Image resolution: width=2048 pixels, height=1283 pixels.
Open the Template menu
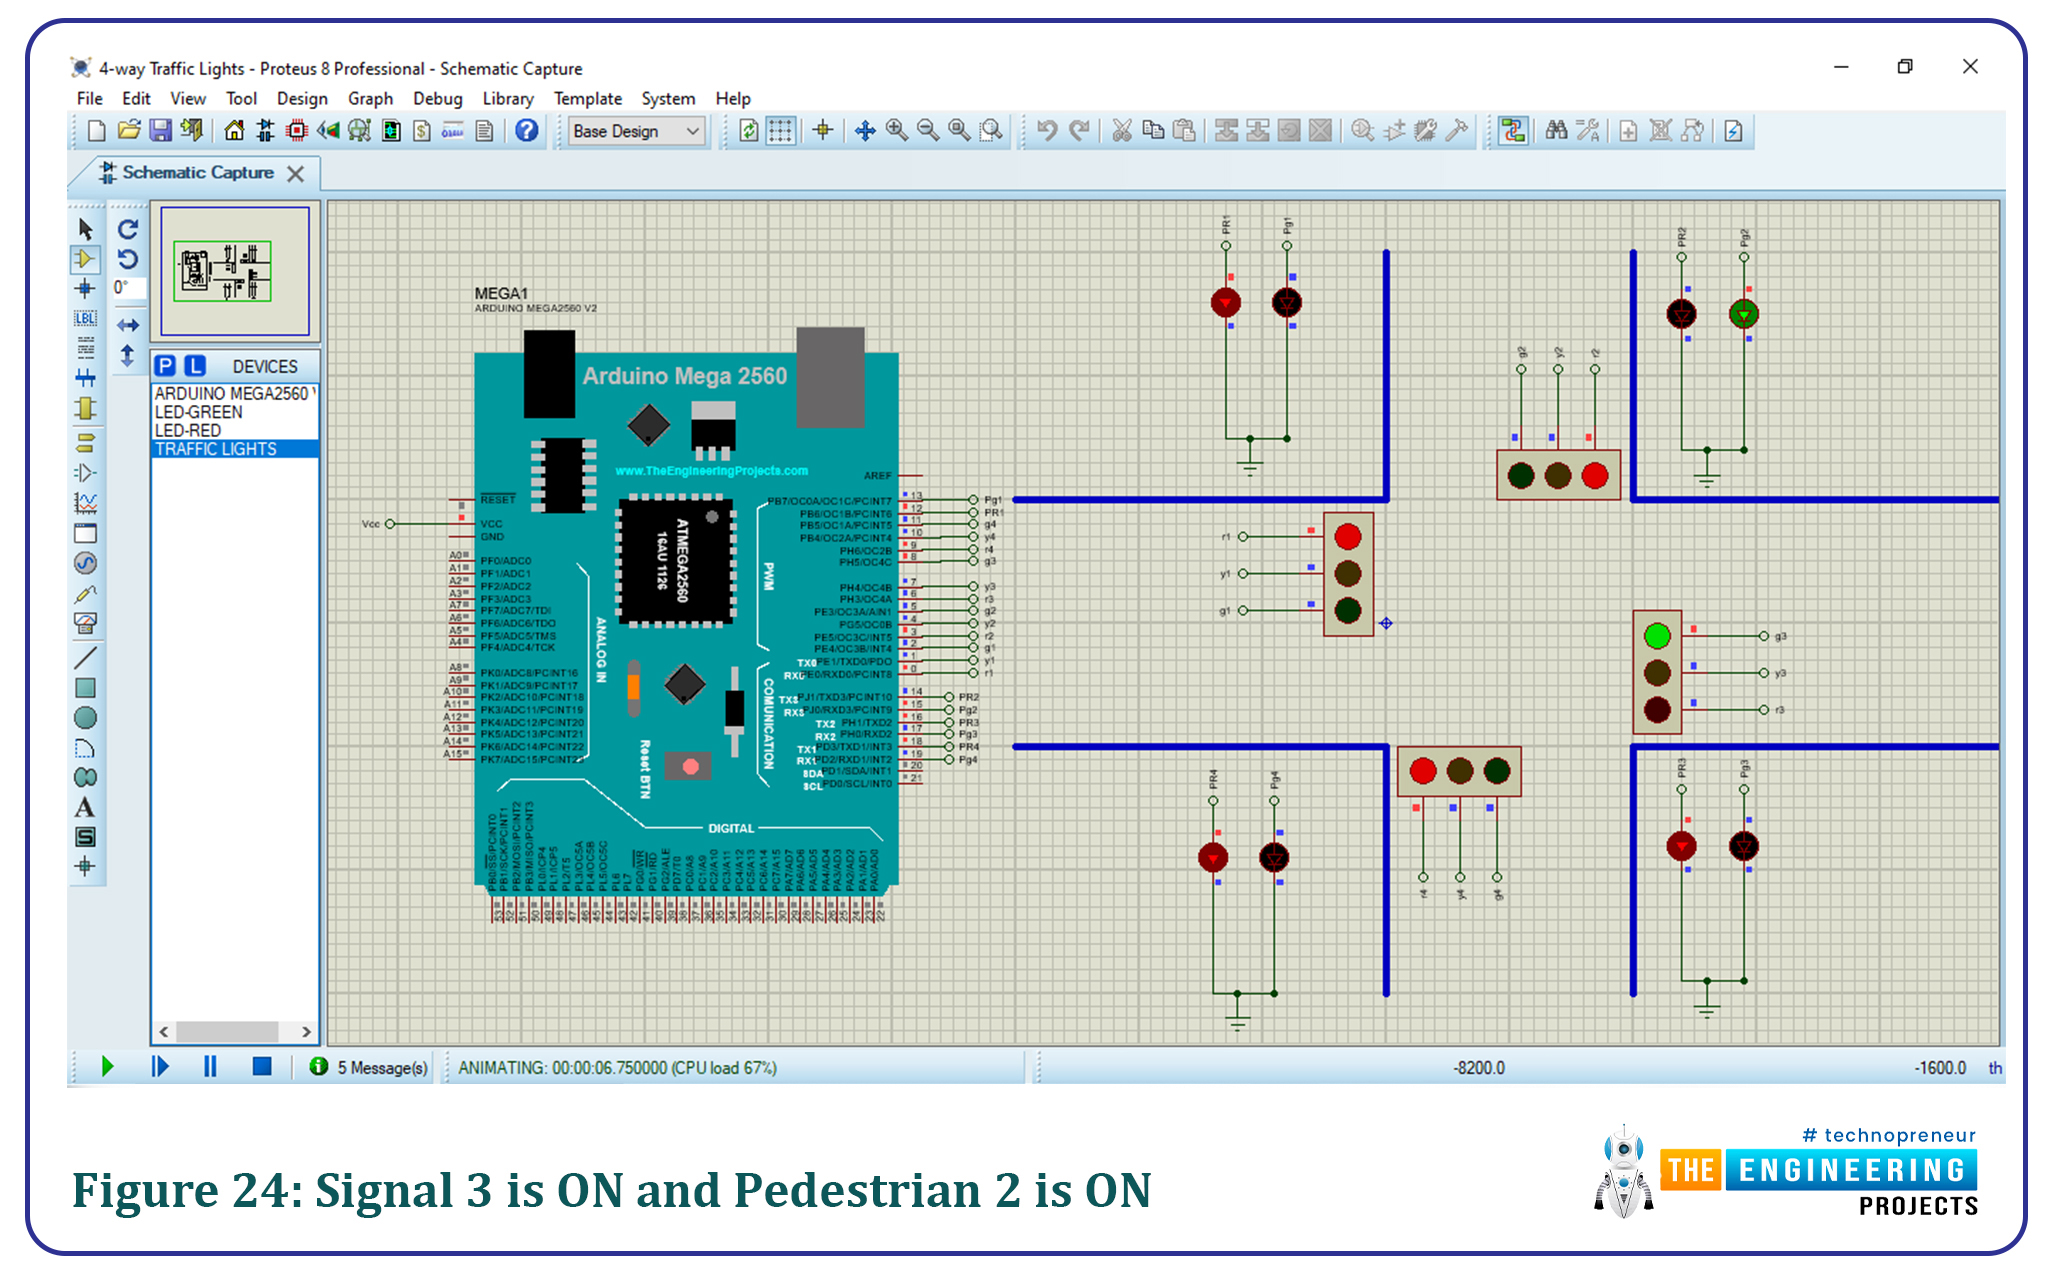point(588,98)
